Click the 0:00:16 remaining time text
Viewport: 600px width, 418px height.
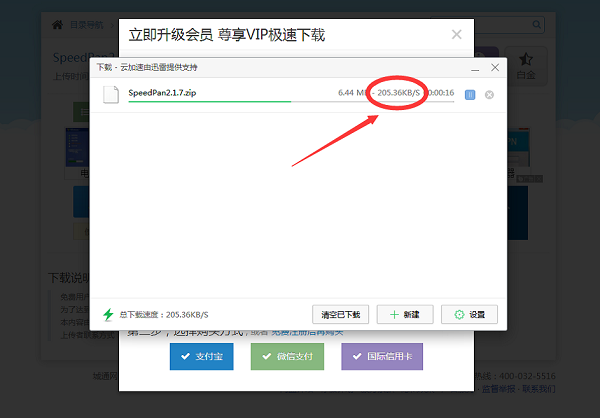pyautogui.click(x=441, y=93)
